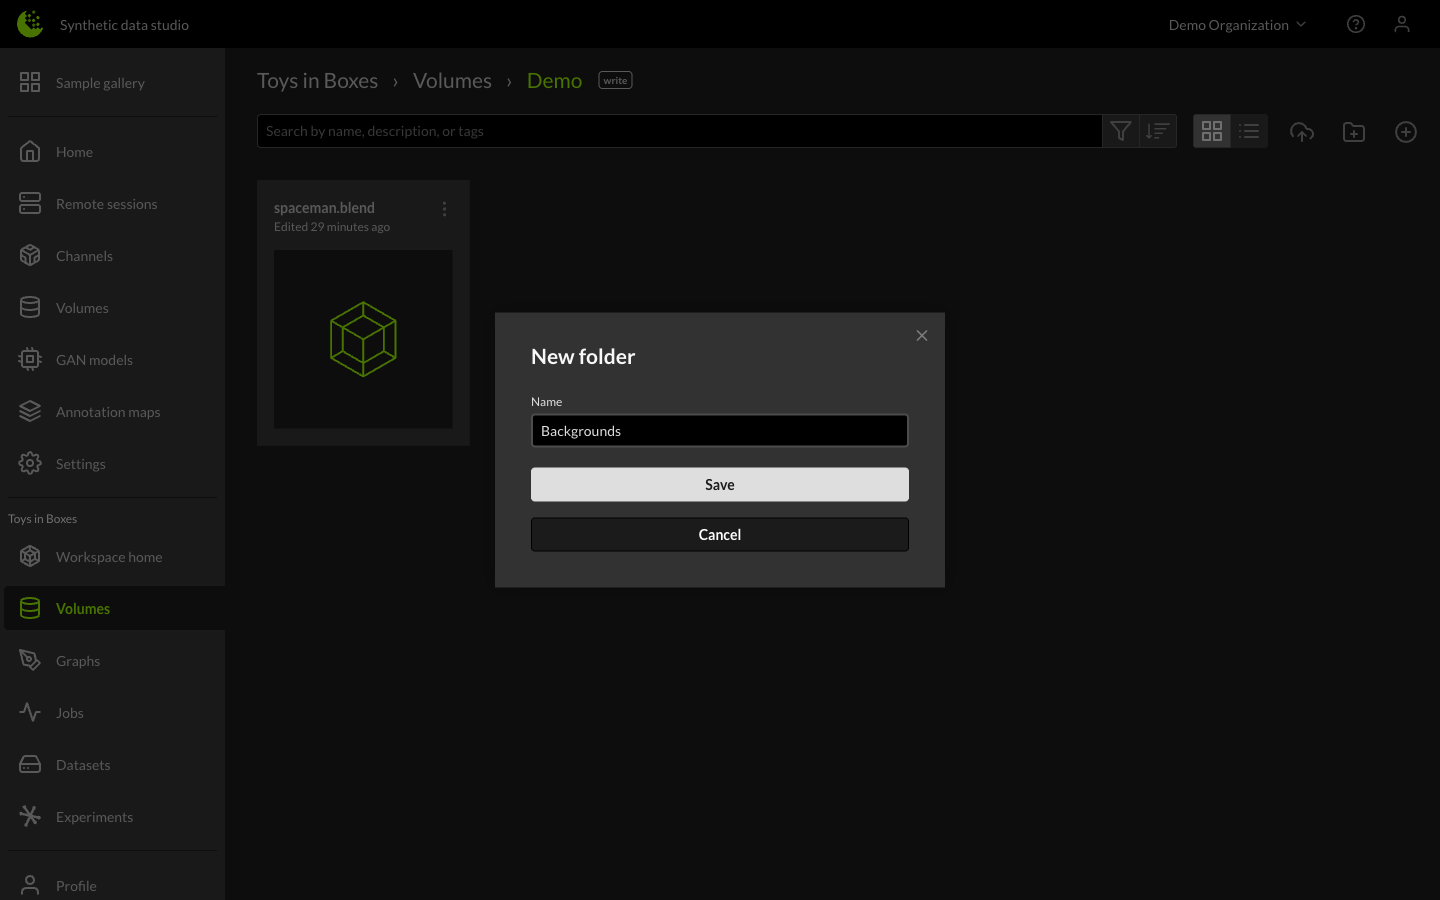Open the filter options
This screenshot has height=900, width=1440.
click(1120, 130)
